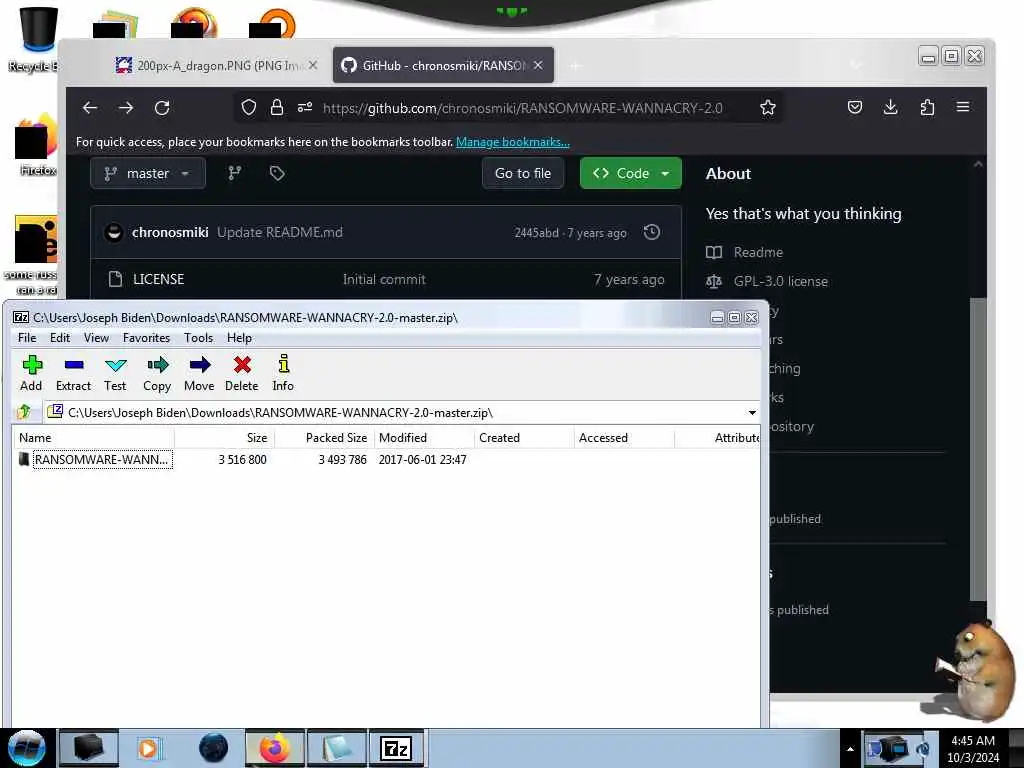The image size is (1024, 768).
Task: Bookmark this page with the star icon
Action: pyautogui.click(x=768, y=108)
